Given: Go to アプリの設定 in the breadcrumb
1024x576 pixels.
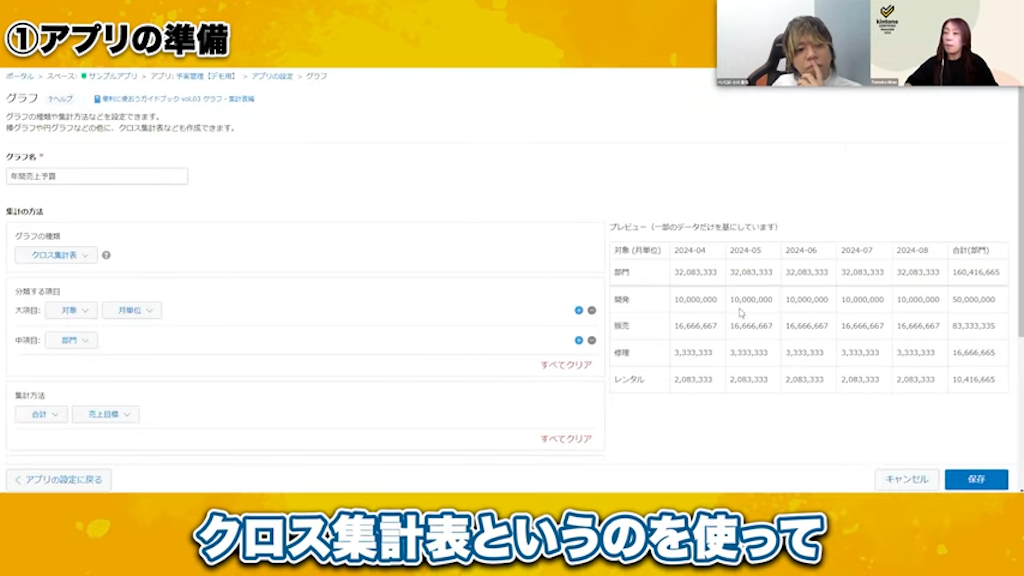Looking at the screenshot, I should (273, 76).
